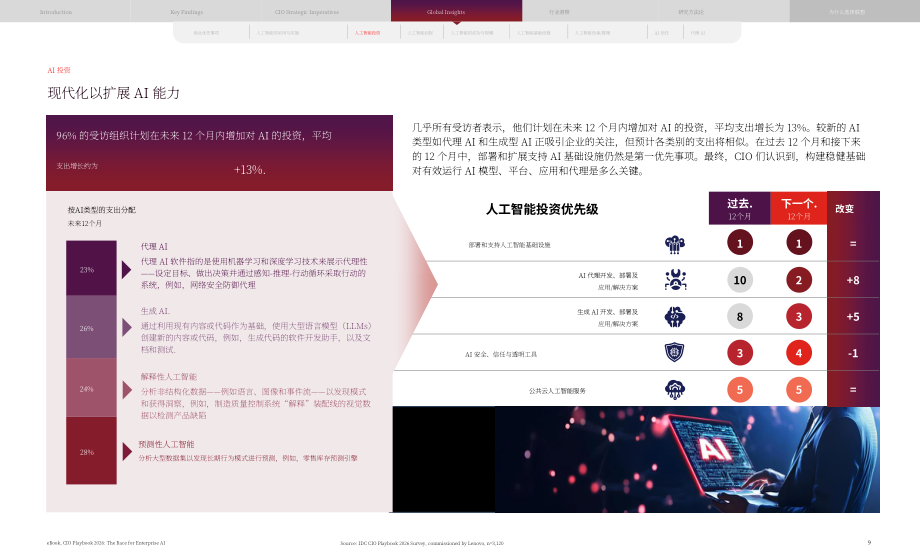Open the CIO Strategic Imperatives tab
Screen dimensions: 920x559
(x=307, y=12)
